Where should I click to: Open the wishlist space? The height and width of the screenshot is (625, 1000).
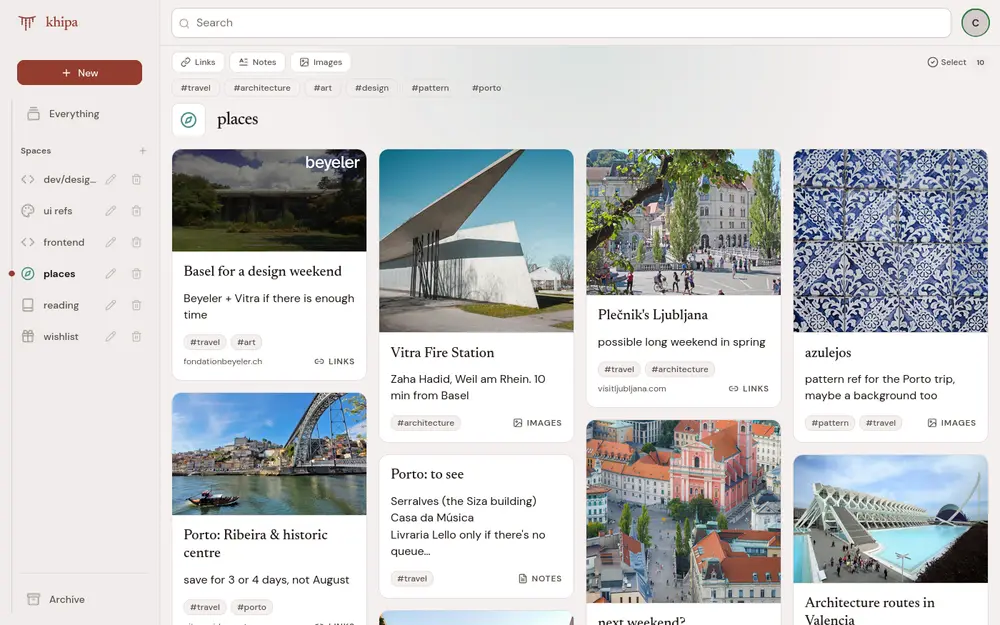[x=61, y=336]
